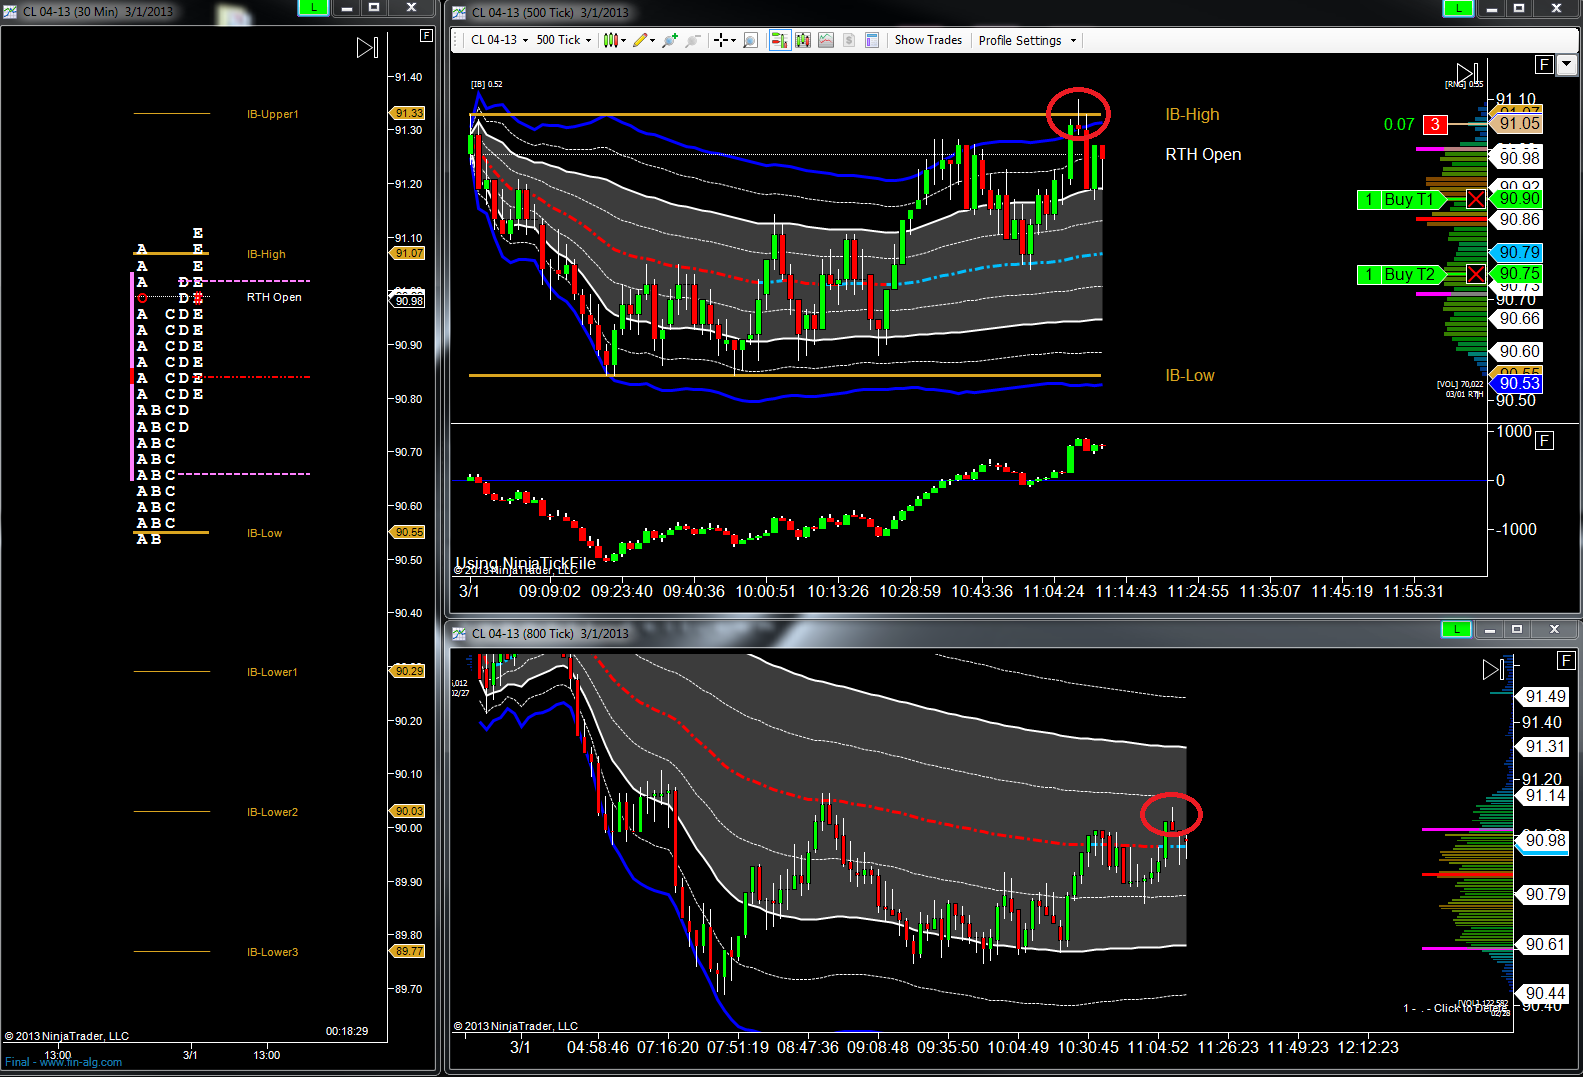Click scroll-to-last-bar arrow in 800 Tick chart
The width and height of the screenshot is (1592, 1077).
[1493, 669]
